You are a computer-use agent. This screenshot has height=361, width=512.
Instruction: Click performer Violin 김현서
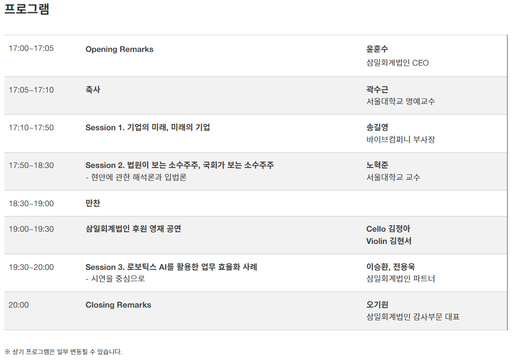(389, 241)
